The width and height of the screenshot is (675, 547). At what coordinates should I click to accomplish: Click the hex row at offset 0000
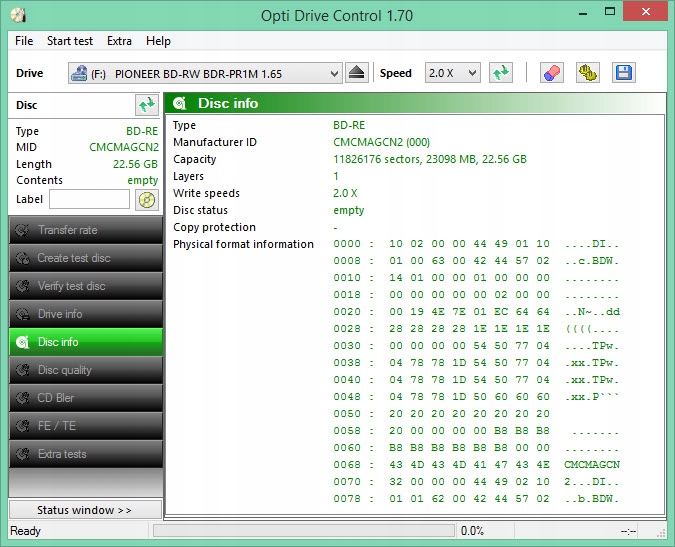[x=477, y=244]
